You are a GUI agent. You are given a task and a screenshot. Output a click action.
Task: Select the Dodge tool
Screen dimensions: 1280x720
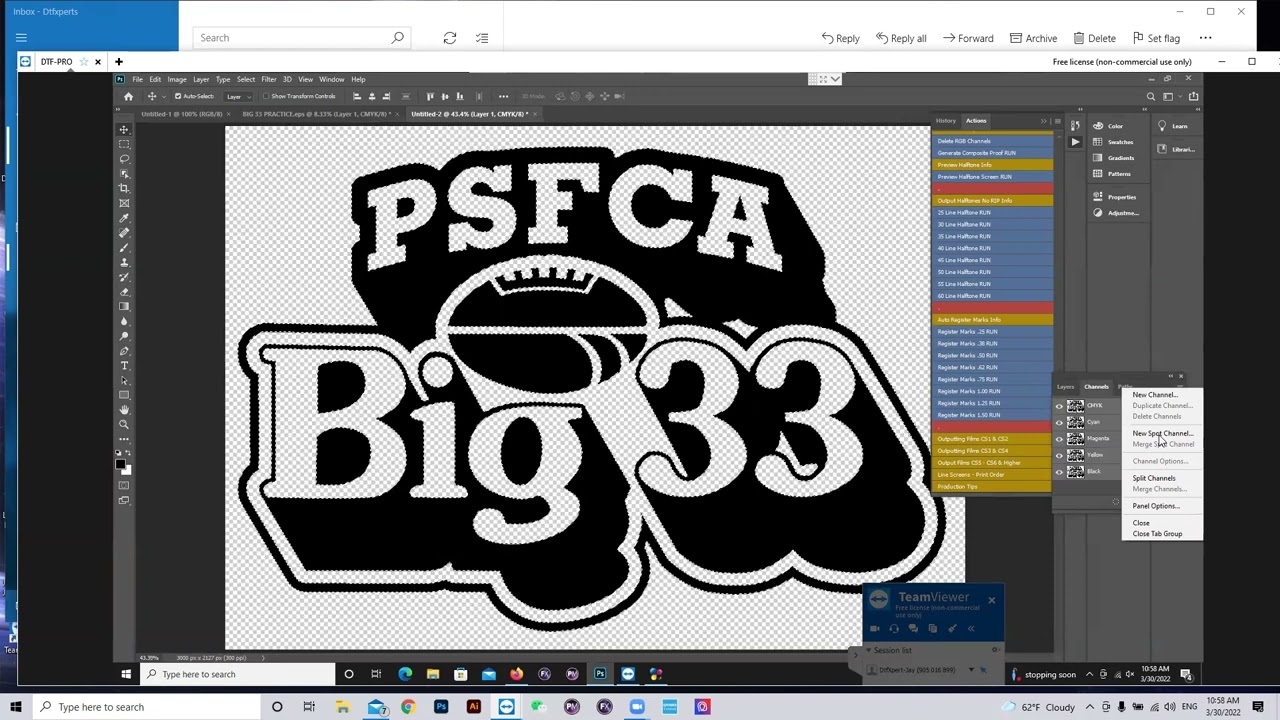tap(124, 336)
